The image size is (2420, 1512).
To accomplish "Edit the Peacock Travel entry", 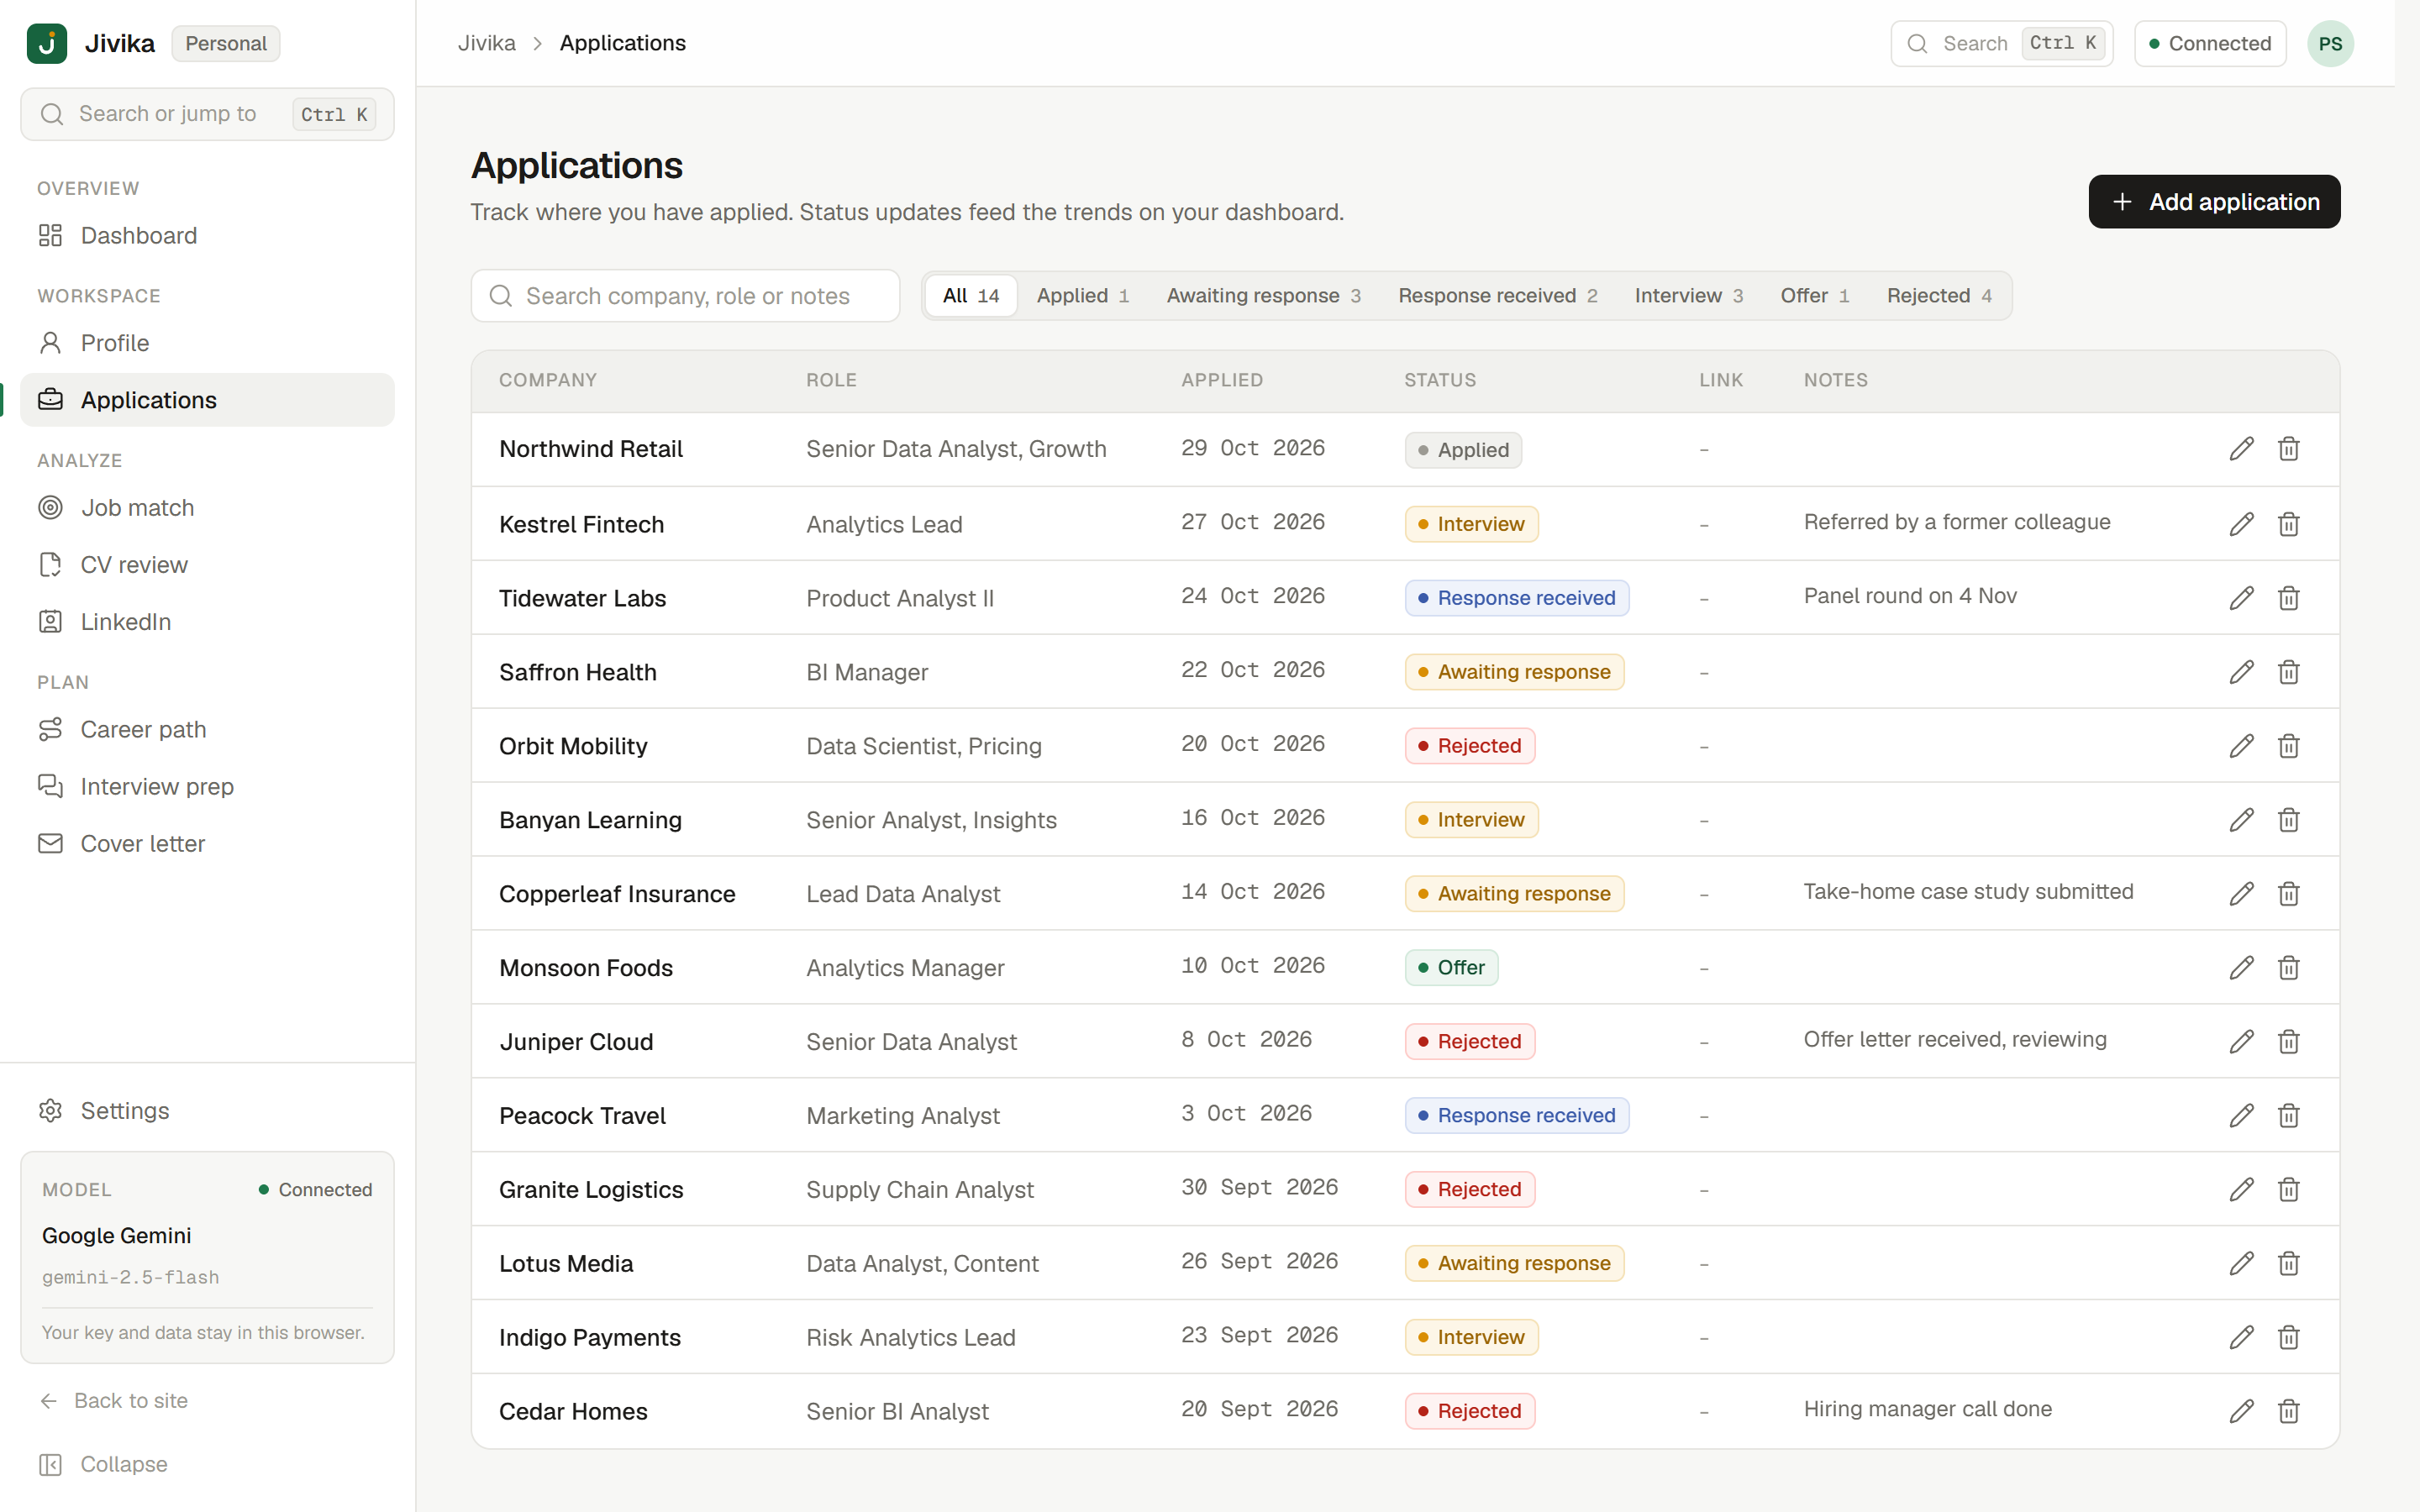I will 2241,1116.
